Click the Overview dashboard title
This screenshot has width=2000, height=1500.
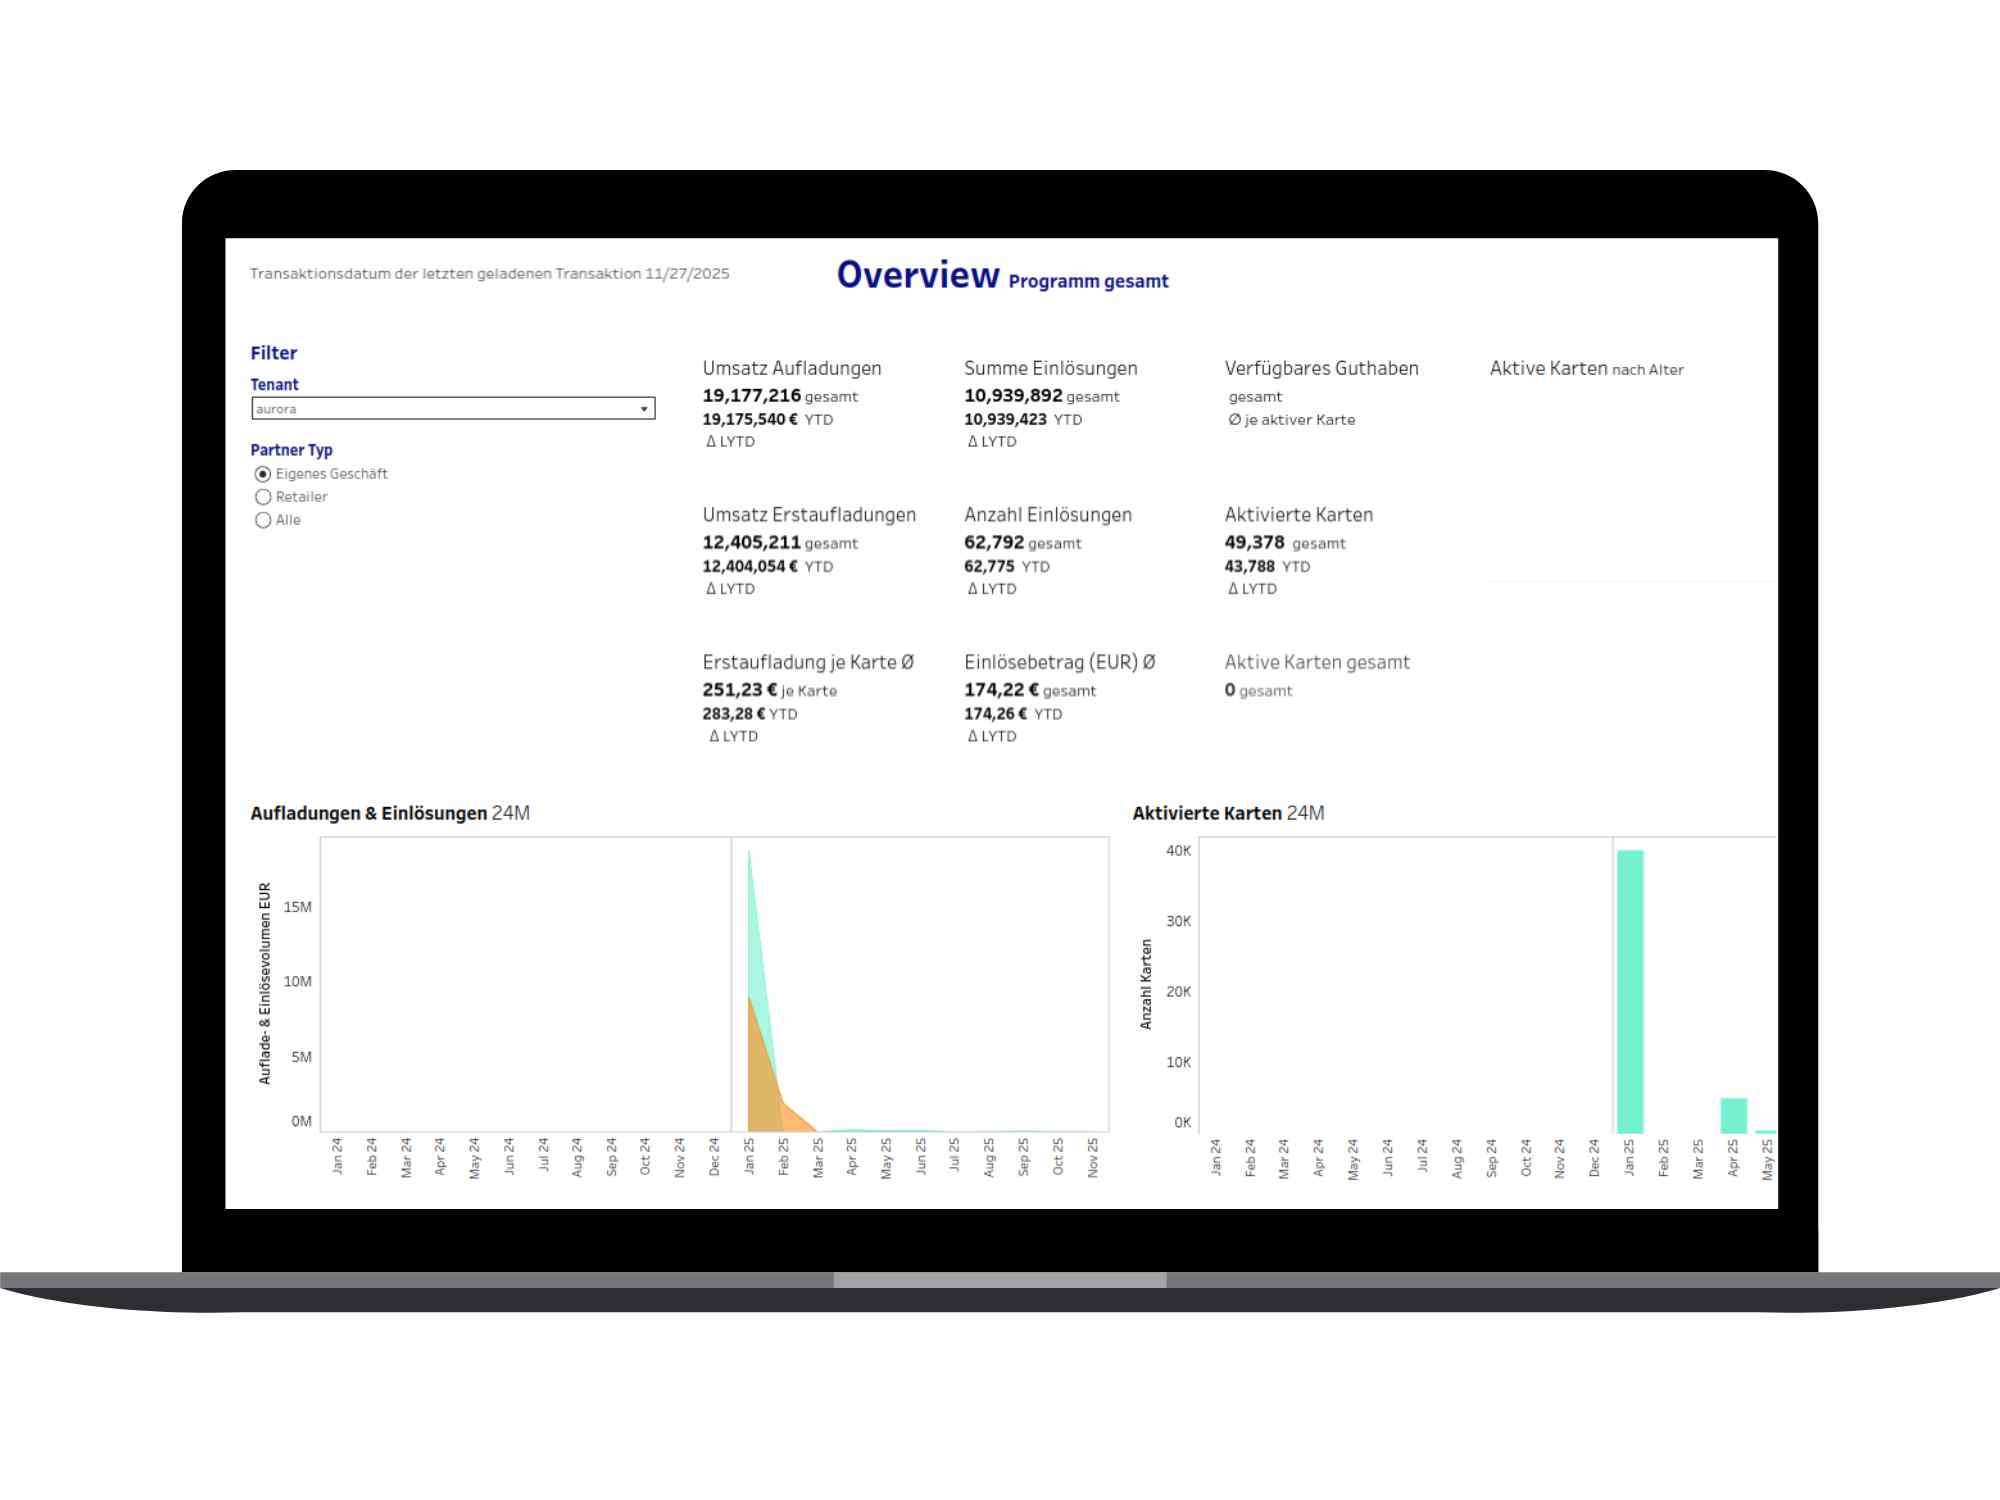[x=917, y=275]
